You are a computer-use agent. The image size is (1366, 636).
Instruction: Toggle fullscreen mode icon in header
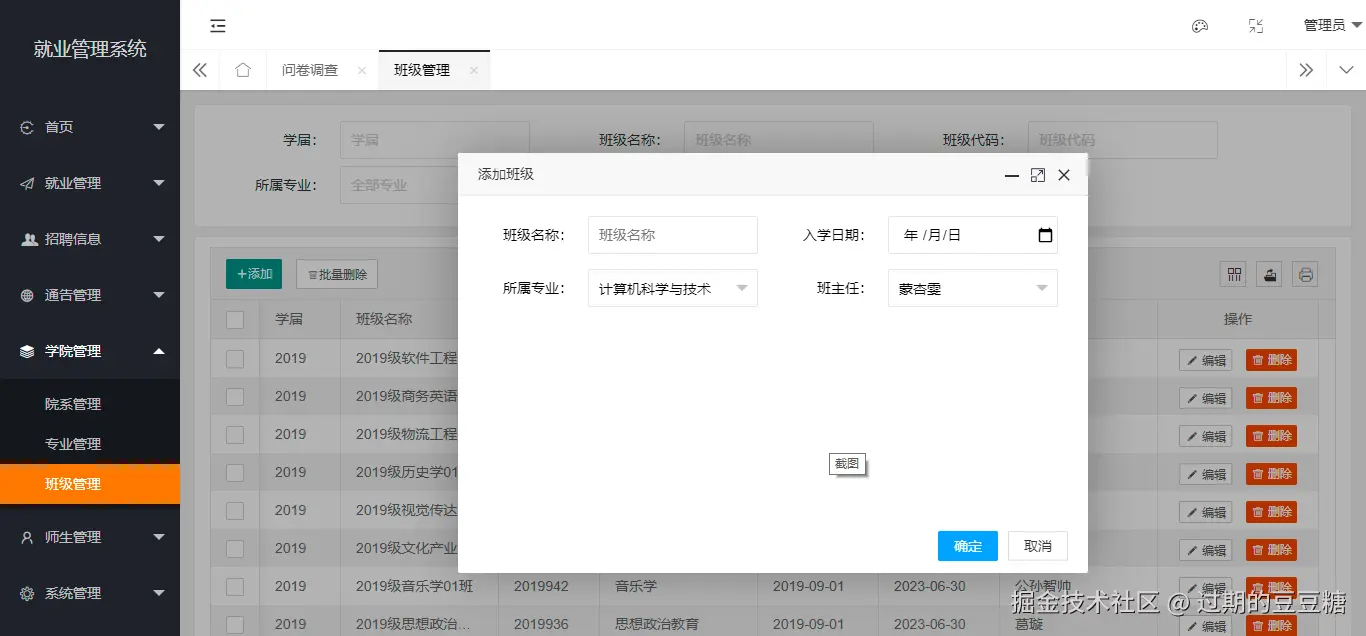point(1256,26)
